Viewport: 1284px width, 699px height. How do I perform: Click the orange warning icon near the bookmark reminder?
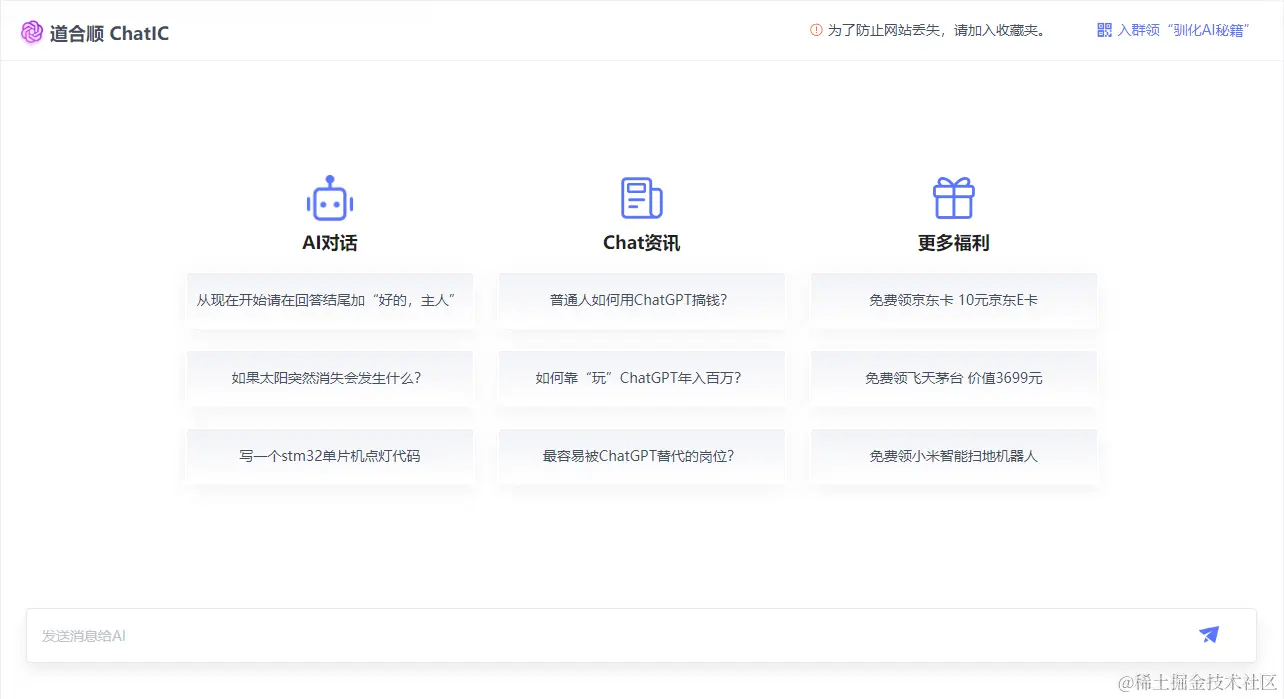tap(815, 30)
